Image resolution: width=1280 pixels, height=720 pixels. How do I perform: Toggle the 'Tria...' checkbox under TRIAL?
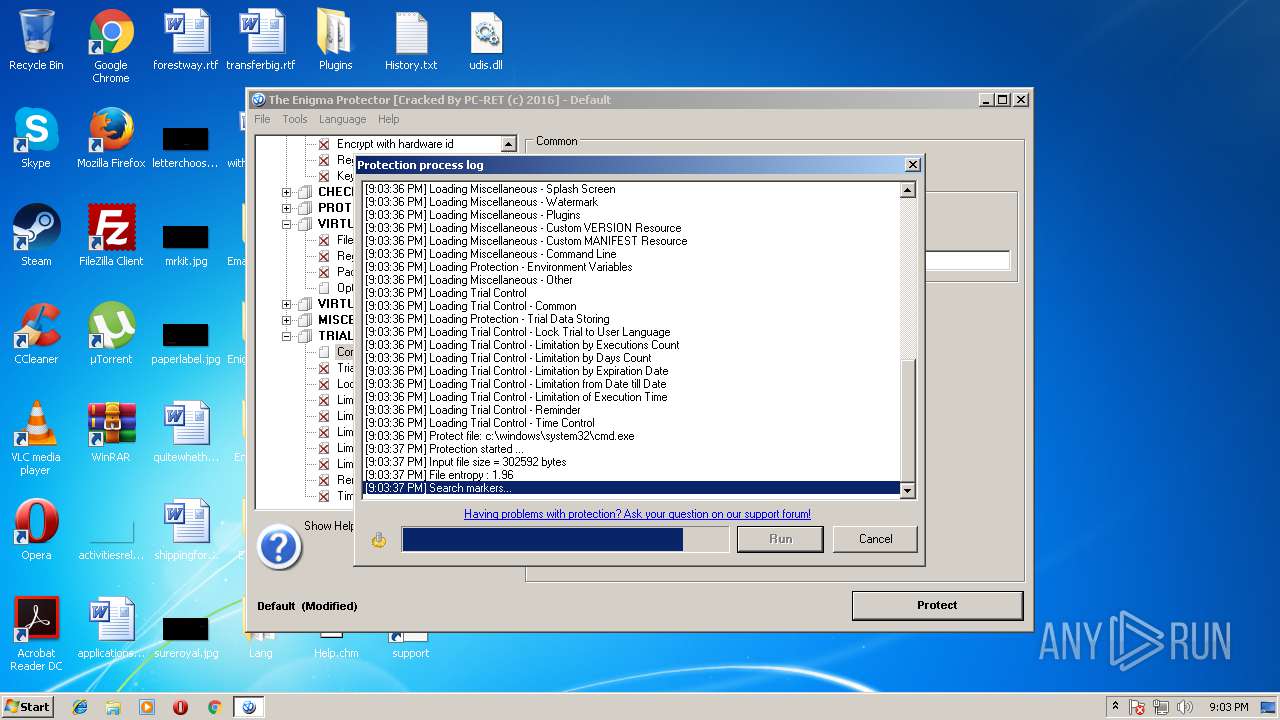pos(324,368)
